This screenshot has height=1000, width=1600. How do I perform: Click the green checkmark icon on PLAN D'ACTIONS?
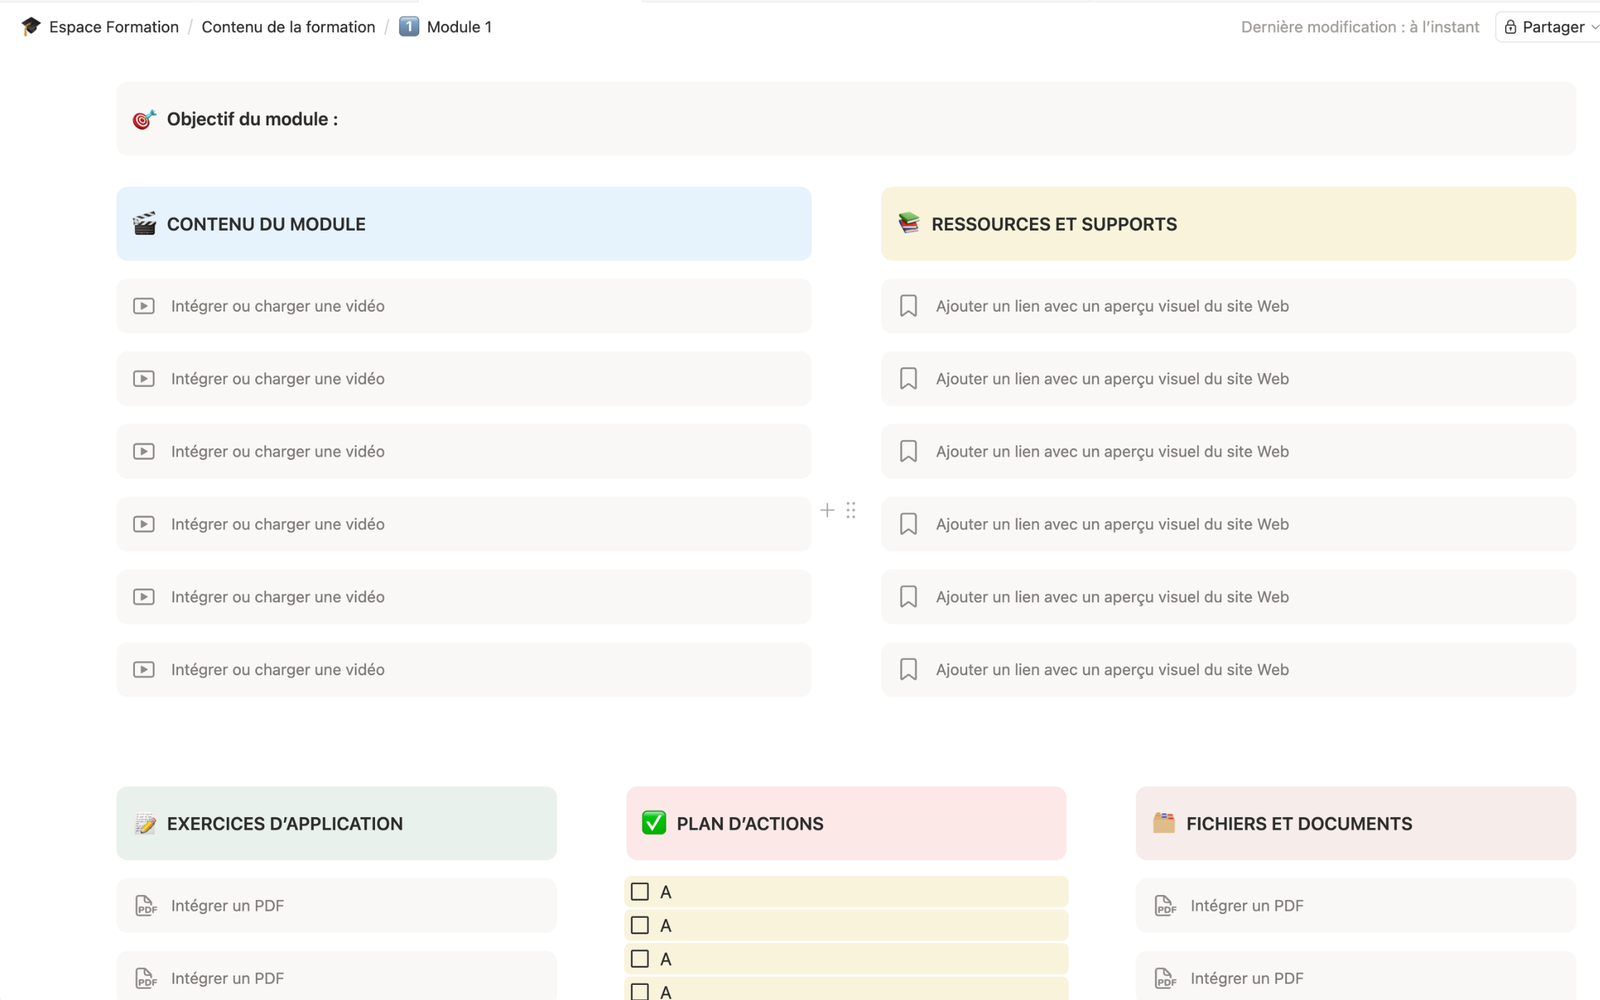pos(653,823)
